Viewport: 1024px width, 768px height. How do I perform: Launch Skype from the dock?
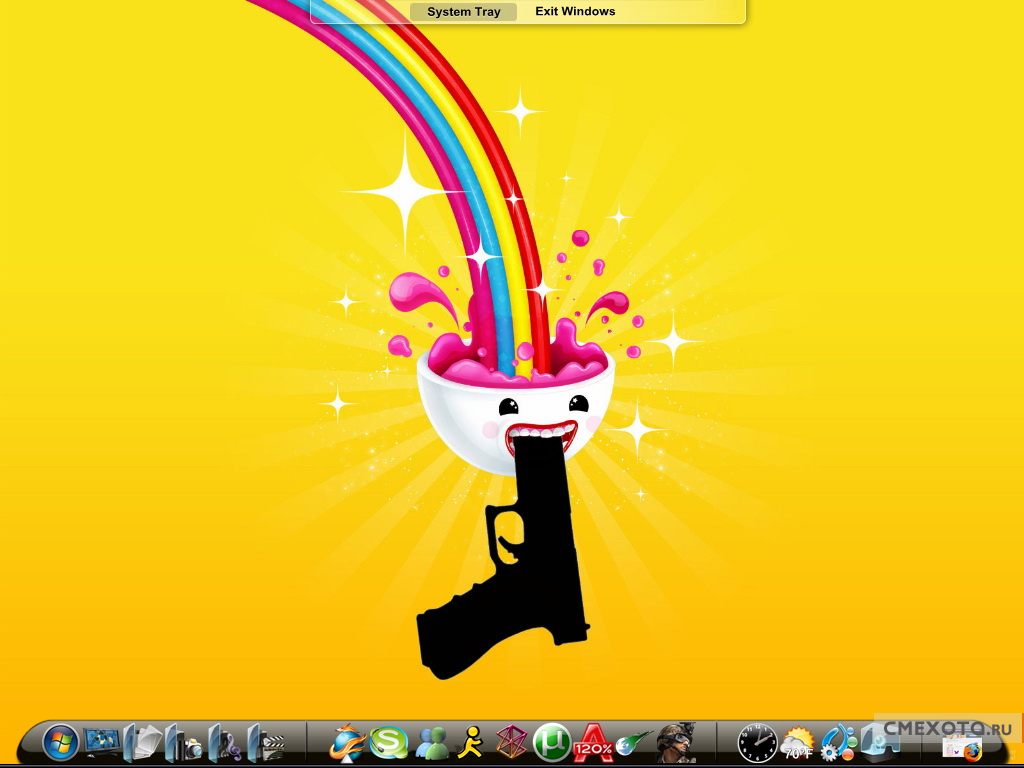389,742
